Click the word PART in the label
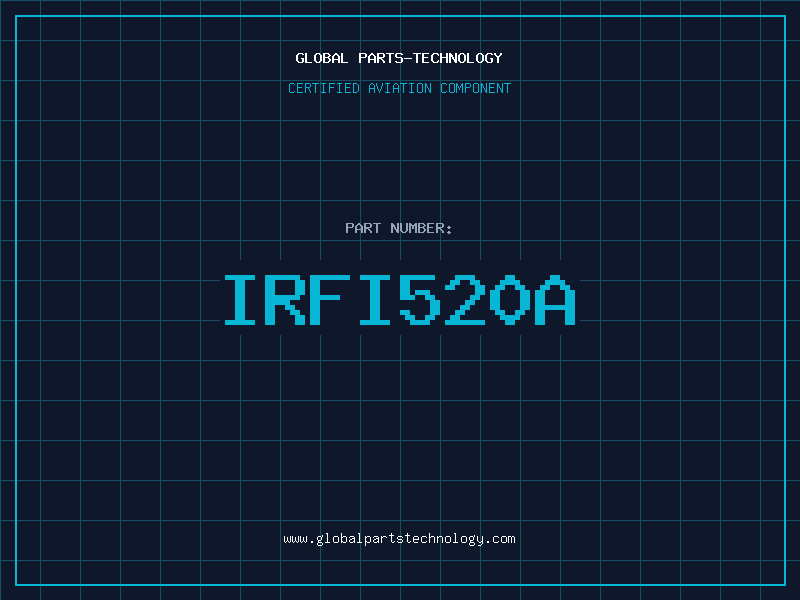The image size is (800, 600). pos(363,228)
